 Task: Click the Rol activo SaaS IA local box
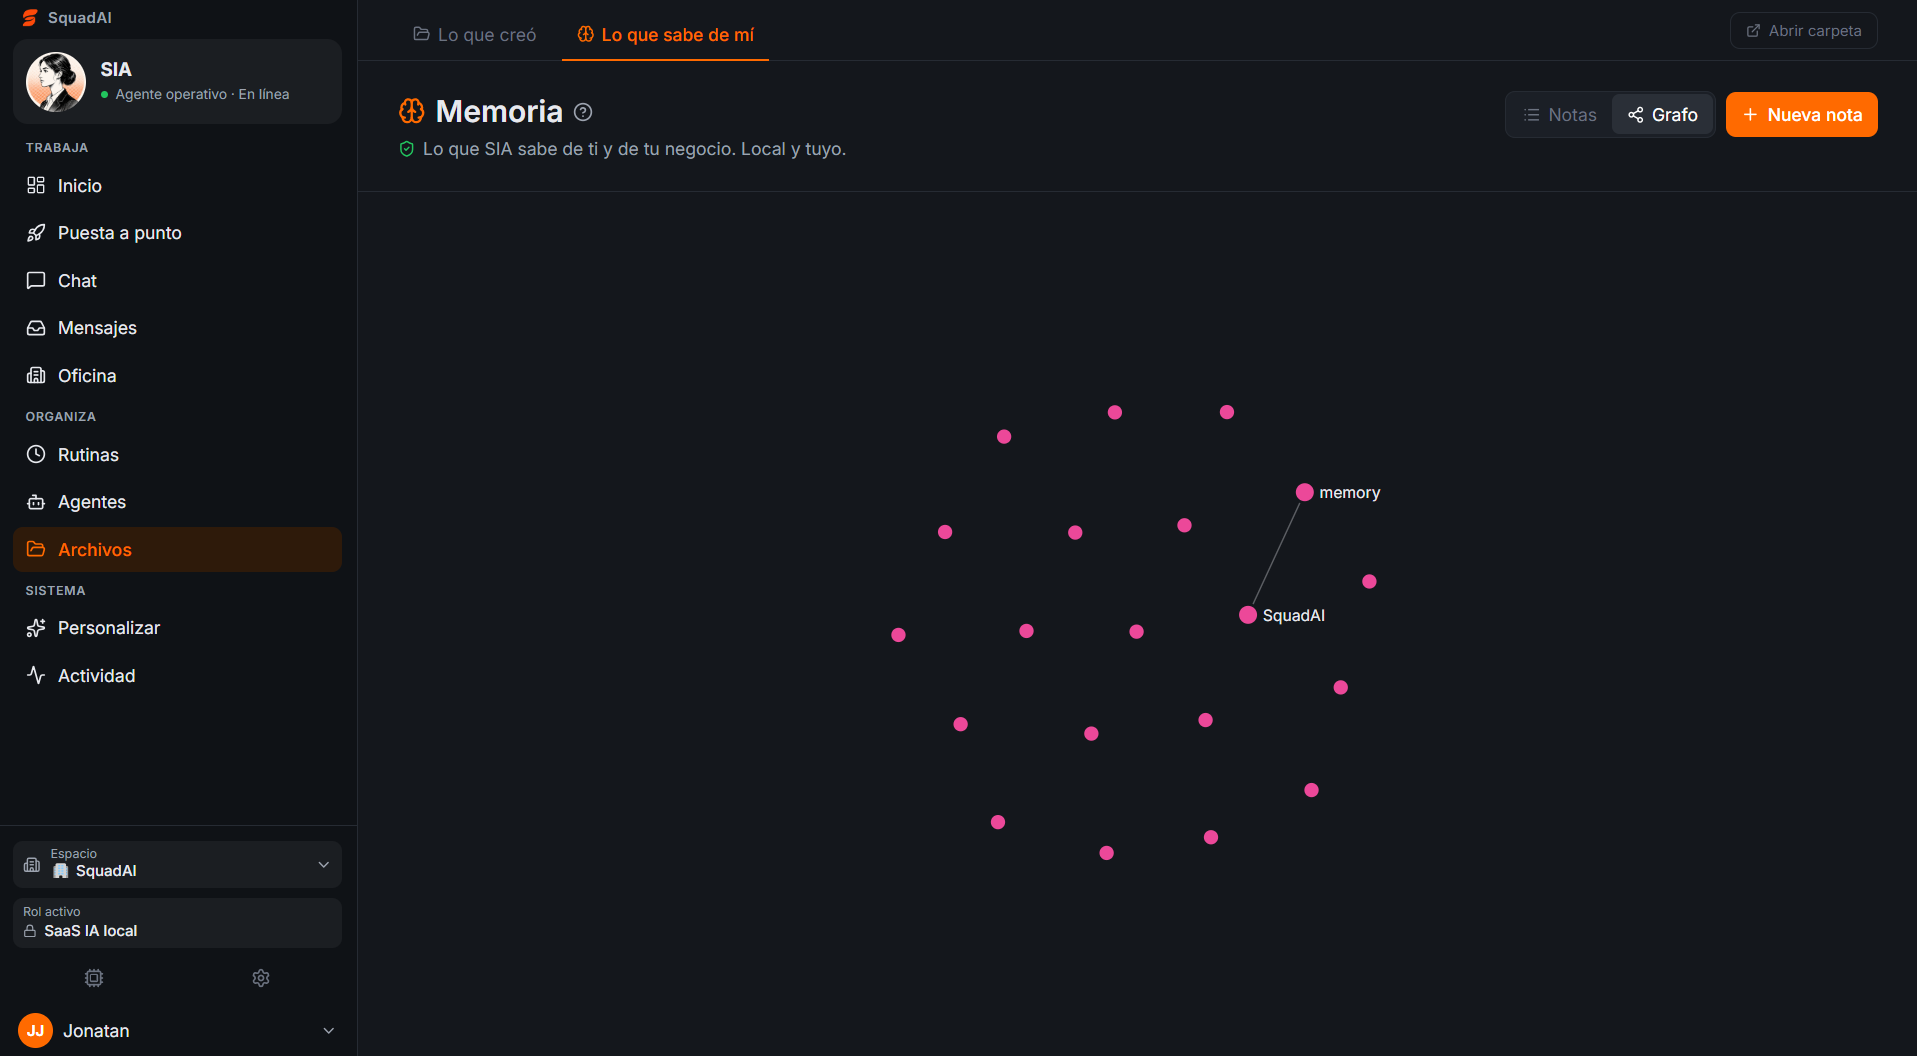[177, 923]
